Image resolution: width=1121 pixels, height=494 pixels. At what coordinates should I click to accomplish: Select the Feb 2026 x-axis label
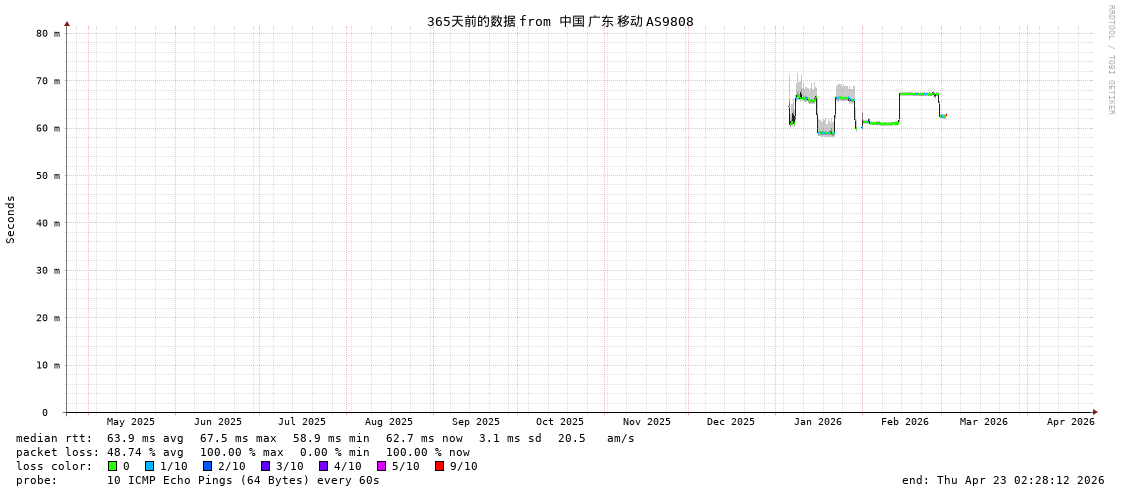click(904, 422)
